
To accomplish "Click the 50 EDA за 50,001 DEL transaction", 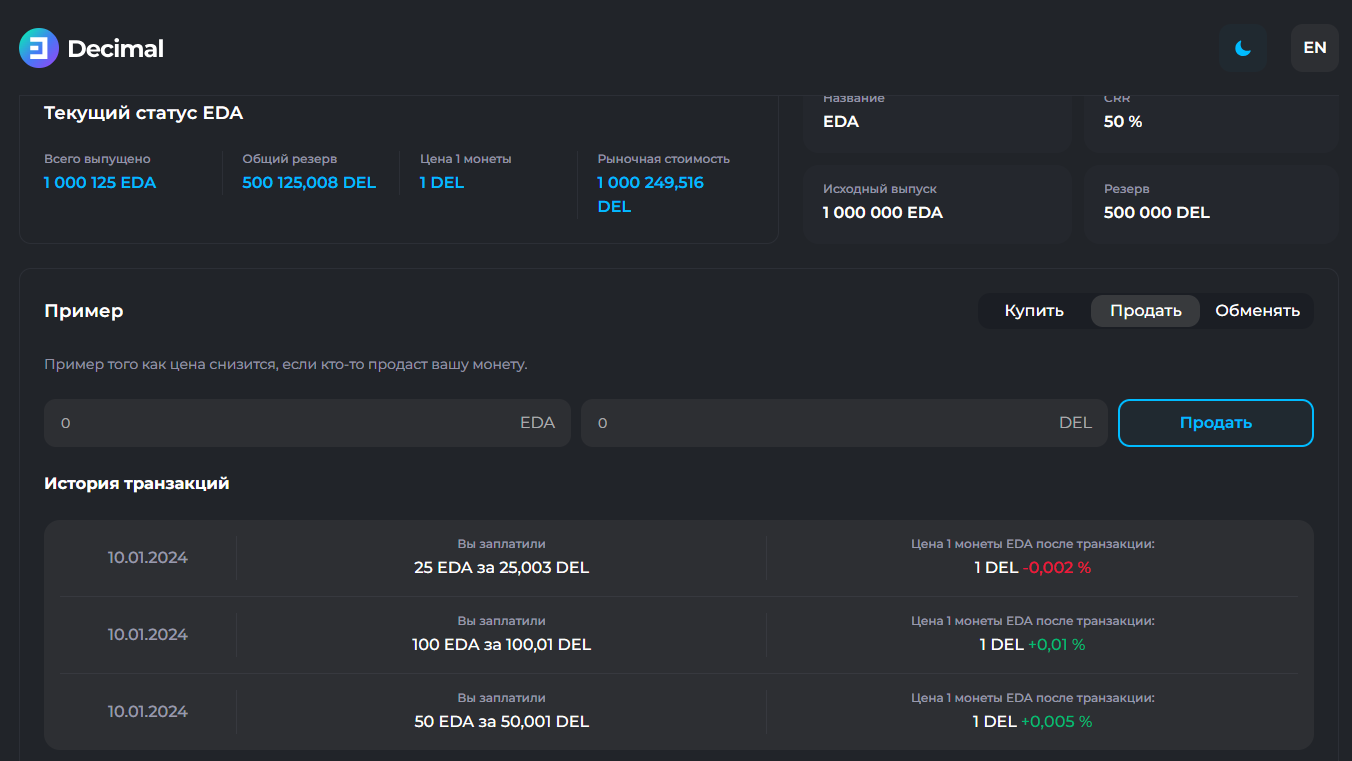I will [502, 722].
